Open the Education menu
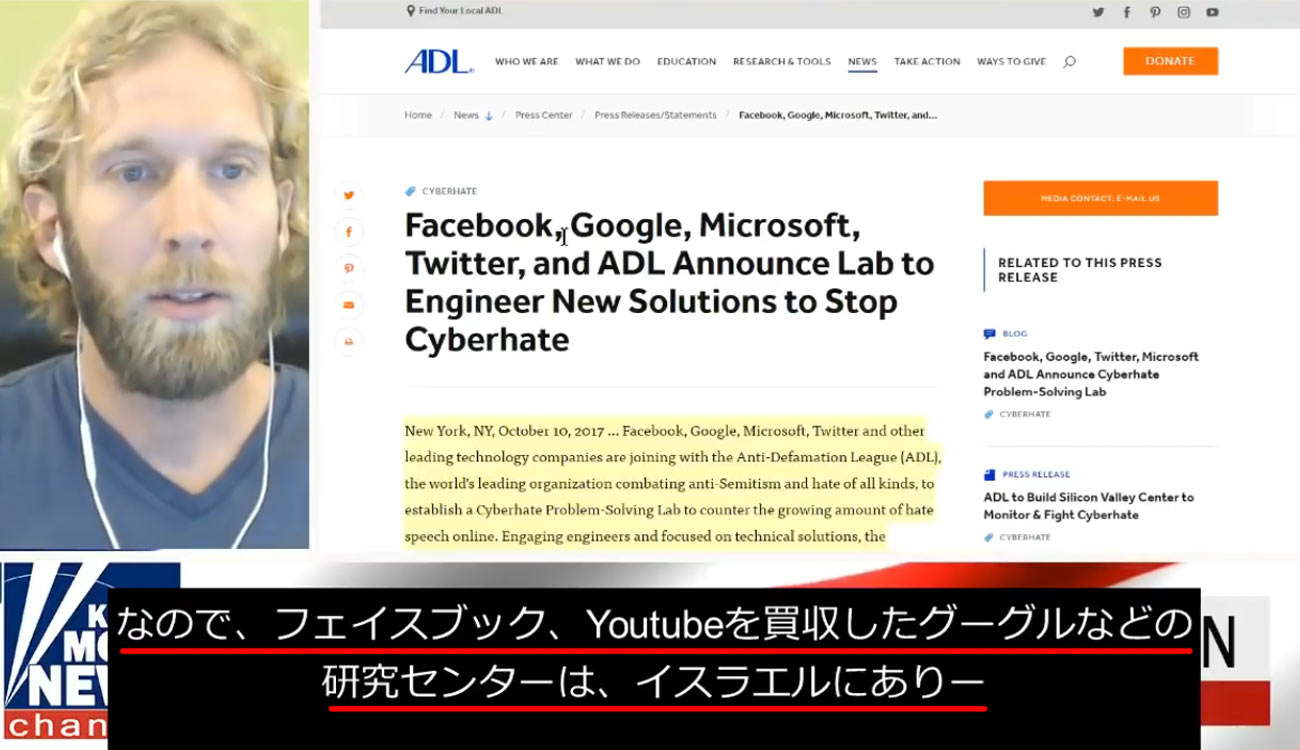1300x750 pixels. click(686, 62)
